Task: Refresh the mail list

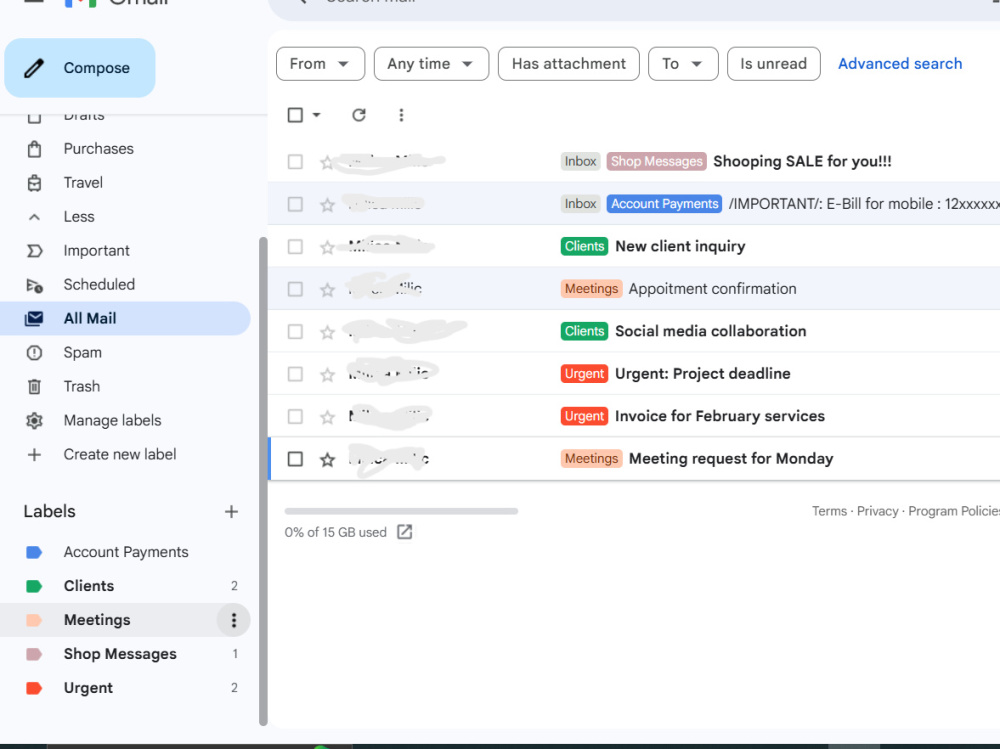Action: [359, 115]
